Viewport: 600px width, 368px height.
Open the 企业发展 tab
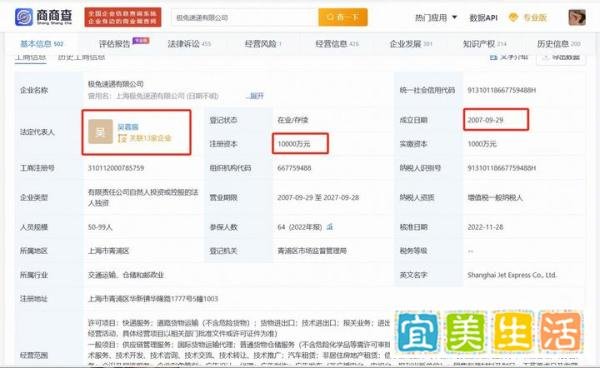(411, 44)
